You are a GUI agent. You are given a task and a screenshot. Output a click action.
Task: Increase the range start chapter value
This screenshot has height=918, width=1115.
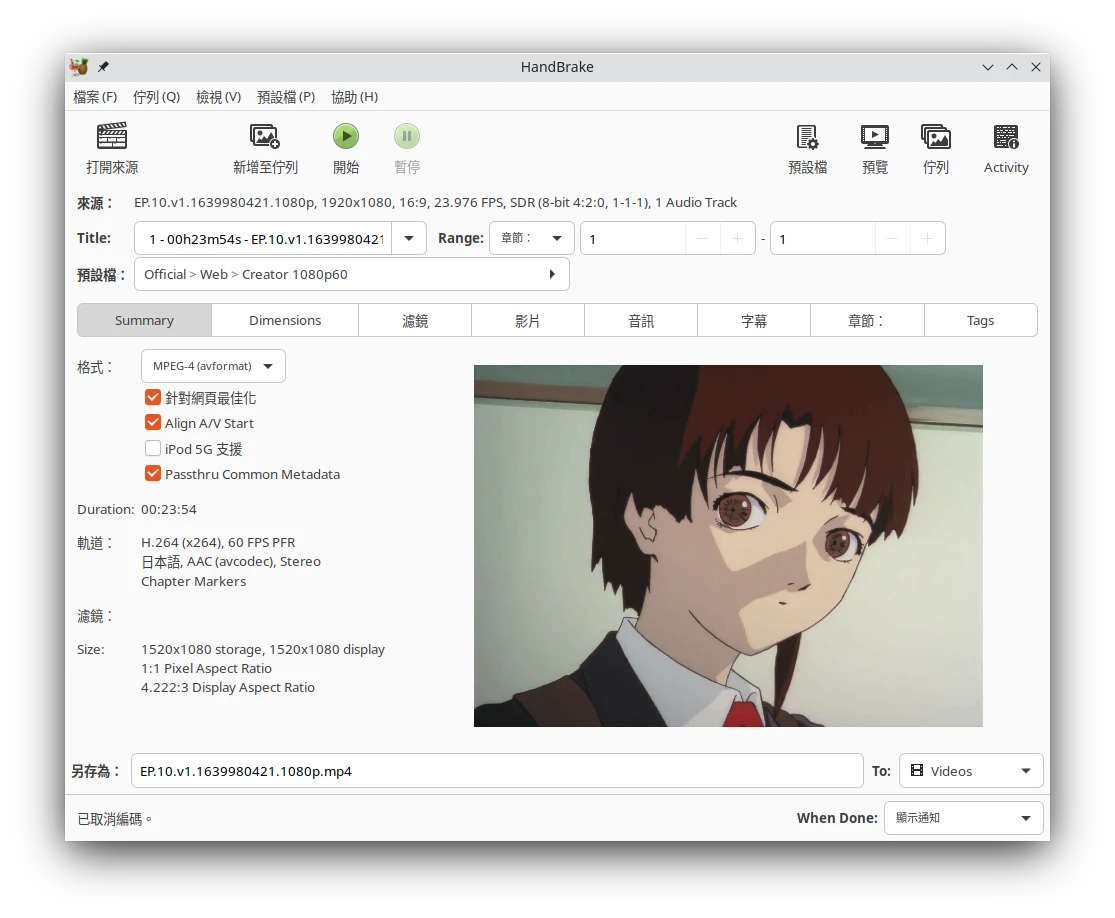pyautogui.click(x=737, y=239)
